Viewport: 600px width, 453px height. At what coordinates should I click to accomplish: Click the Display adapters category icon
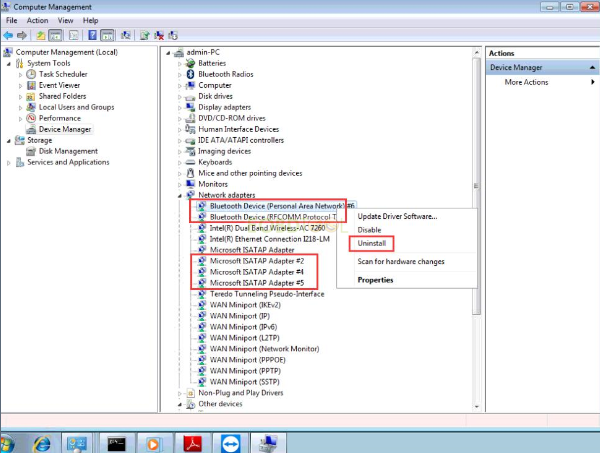(190, 107)
